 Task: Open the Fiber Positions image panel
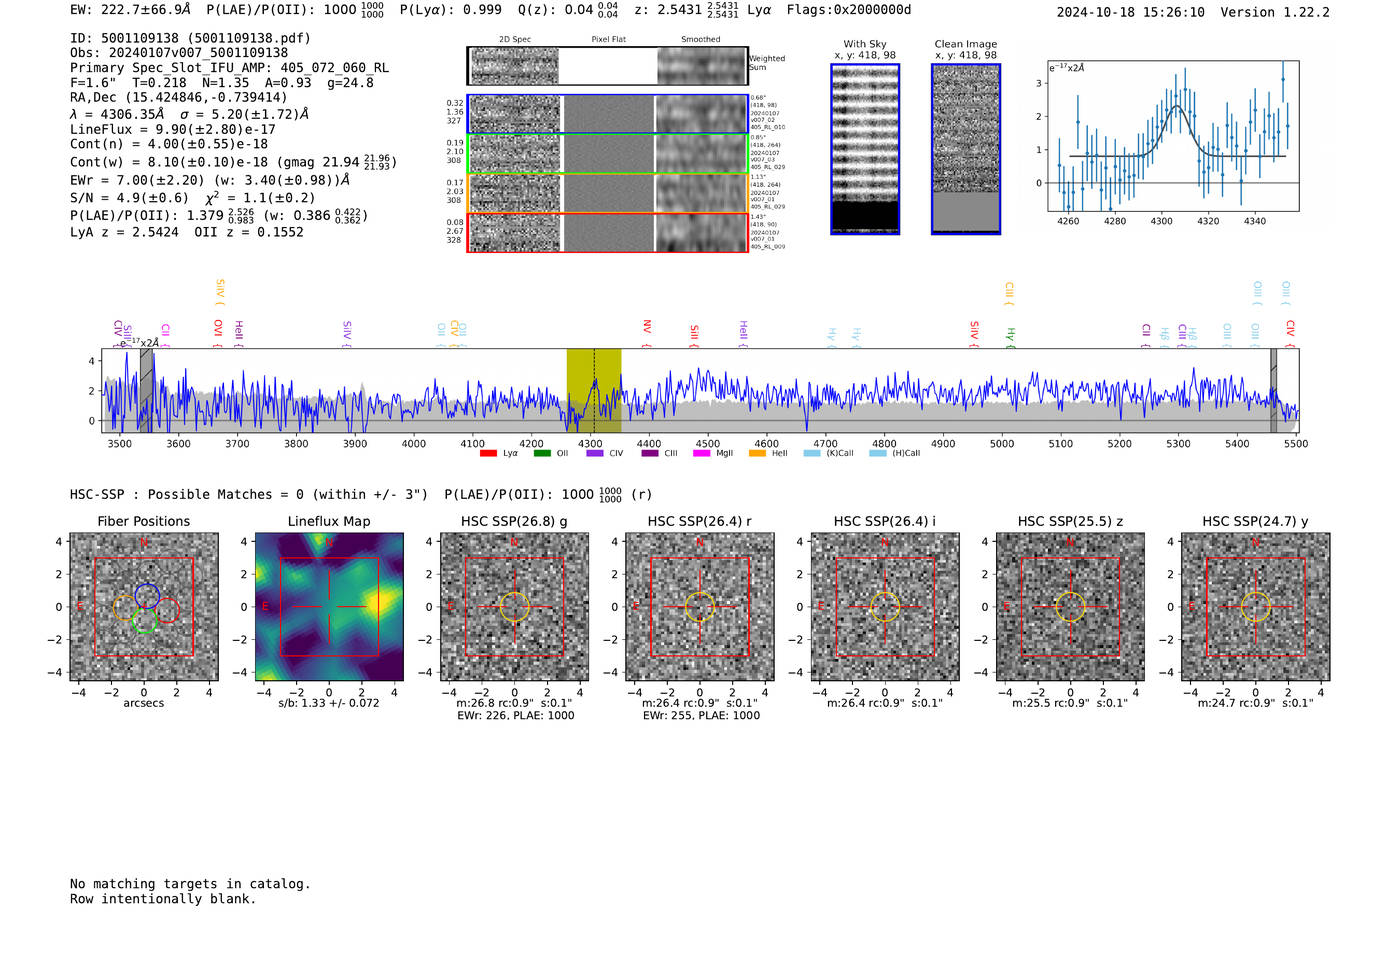pyautogui.click(x=144, y=607)
